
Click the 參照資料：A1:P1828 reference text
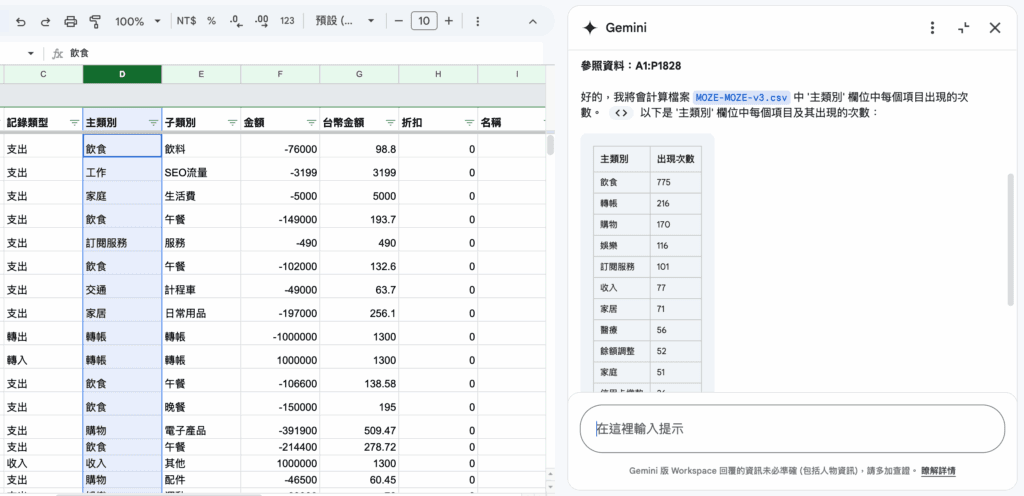[x=631, y=65]
